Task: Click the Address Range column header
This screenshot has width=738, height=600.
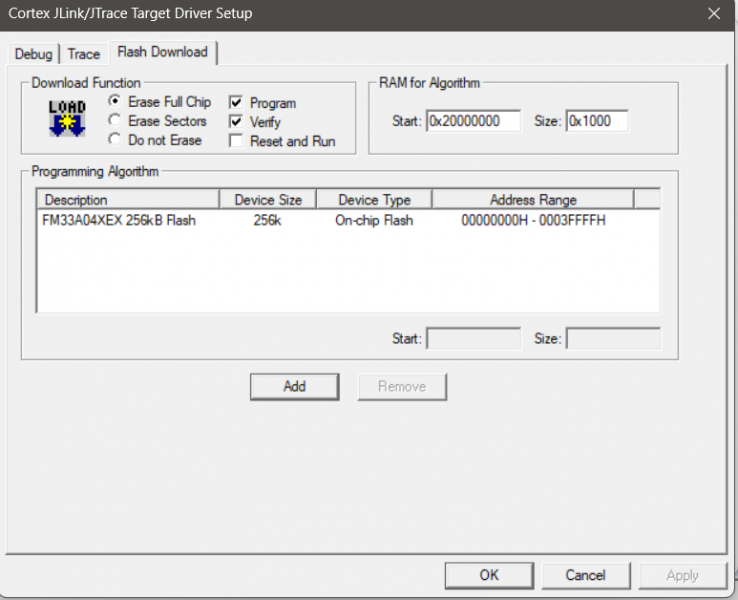Action: point(532,200)
